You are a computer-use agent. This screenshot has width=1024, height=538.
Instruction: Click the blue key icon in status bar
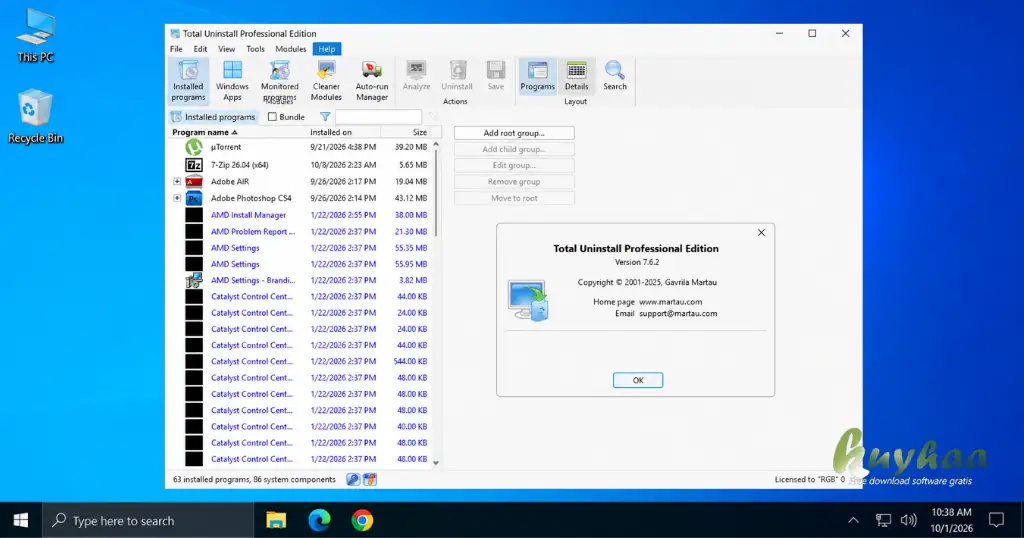353,479
